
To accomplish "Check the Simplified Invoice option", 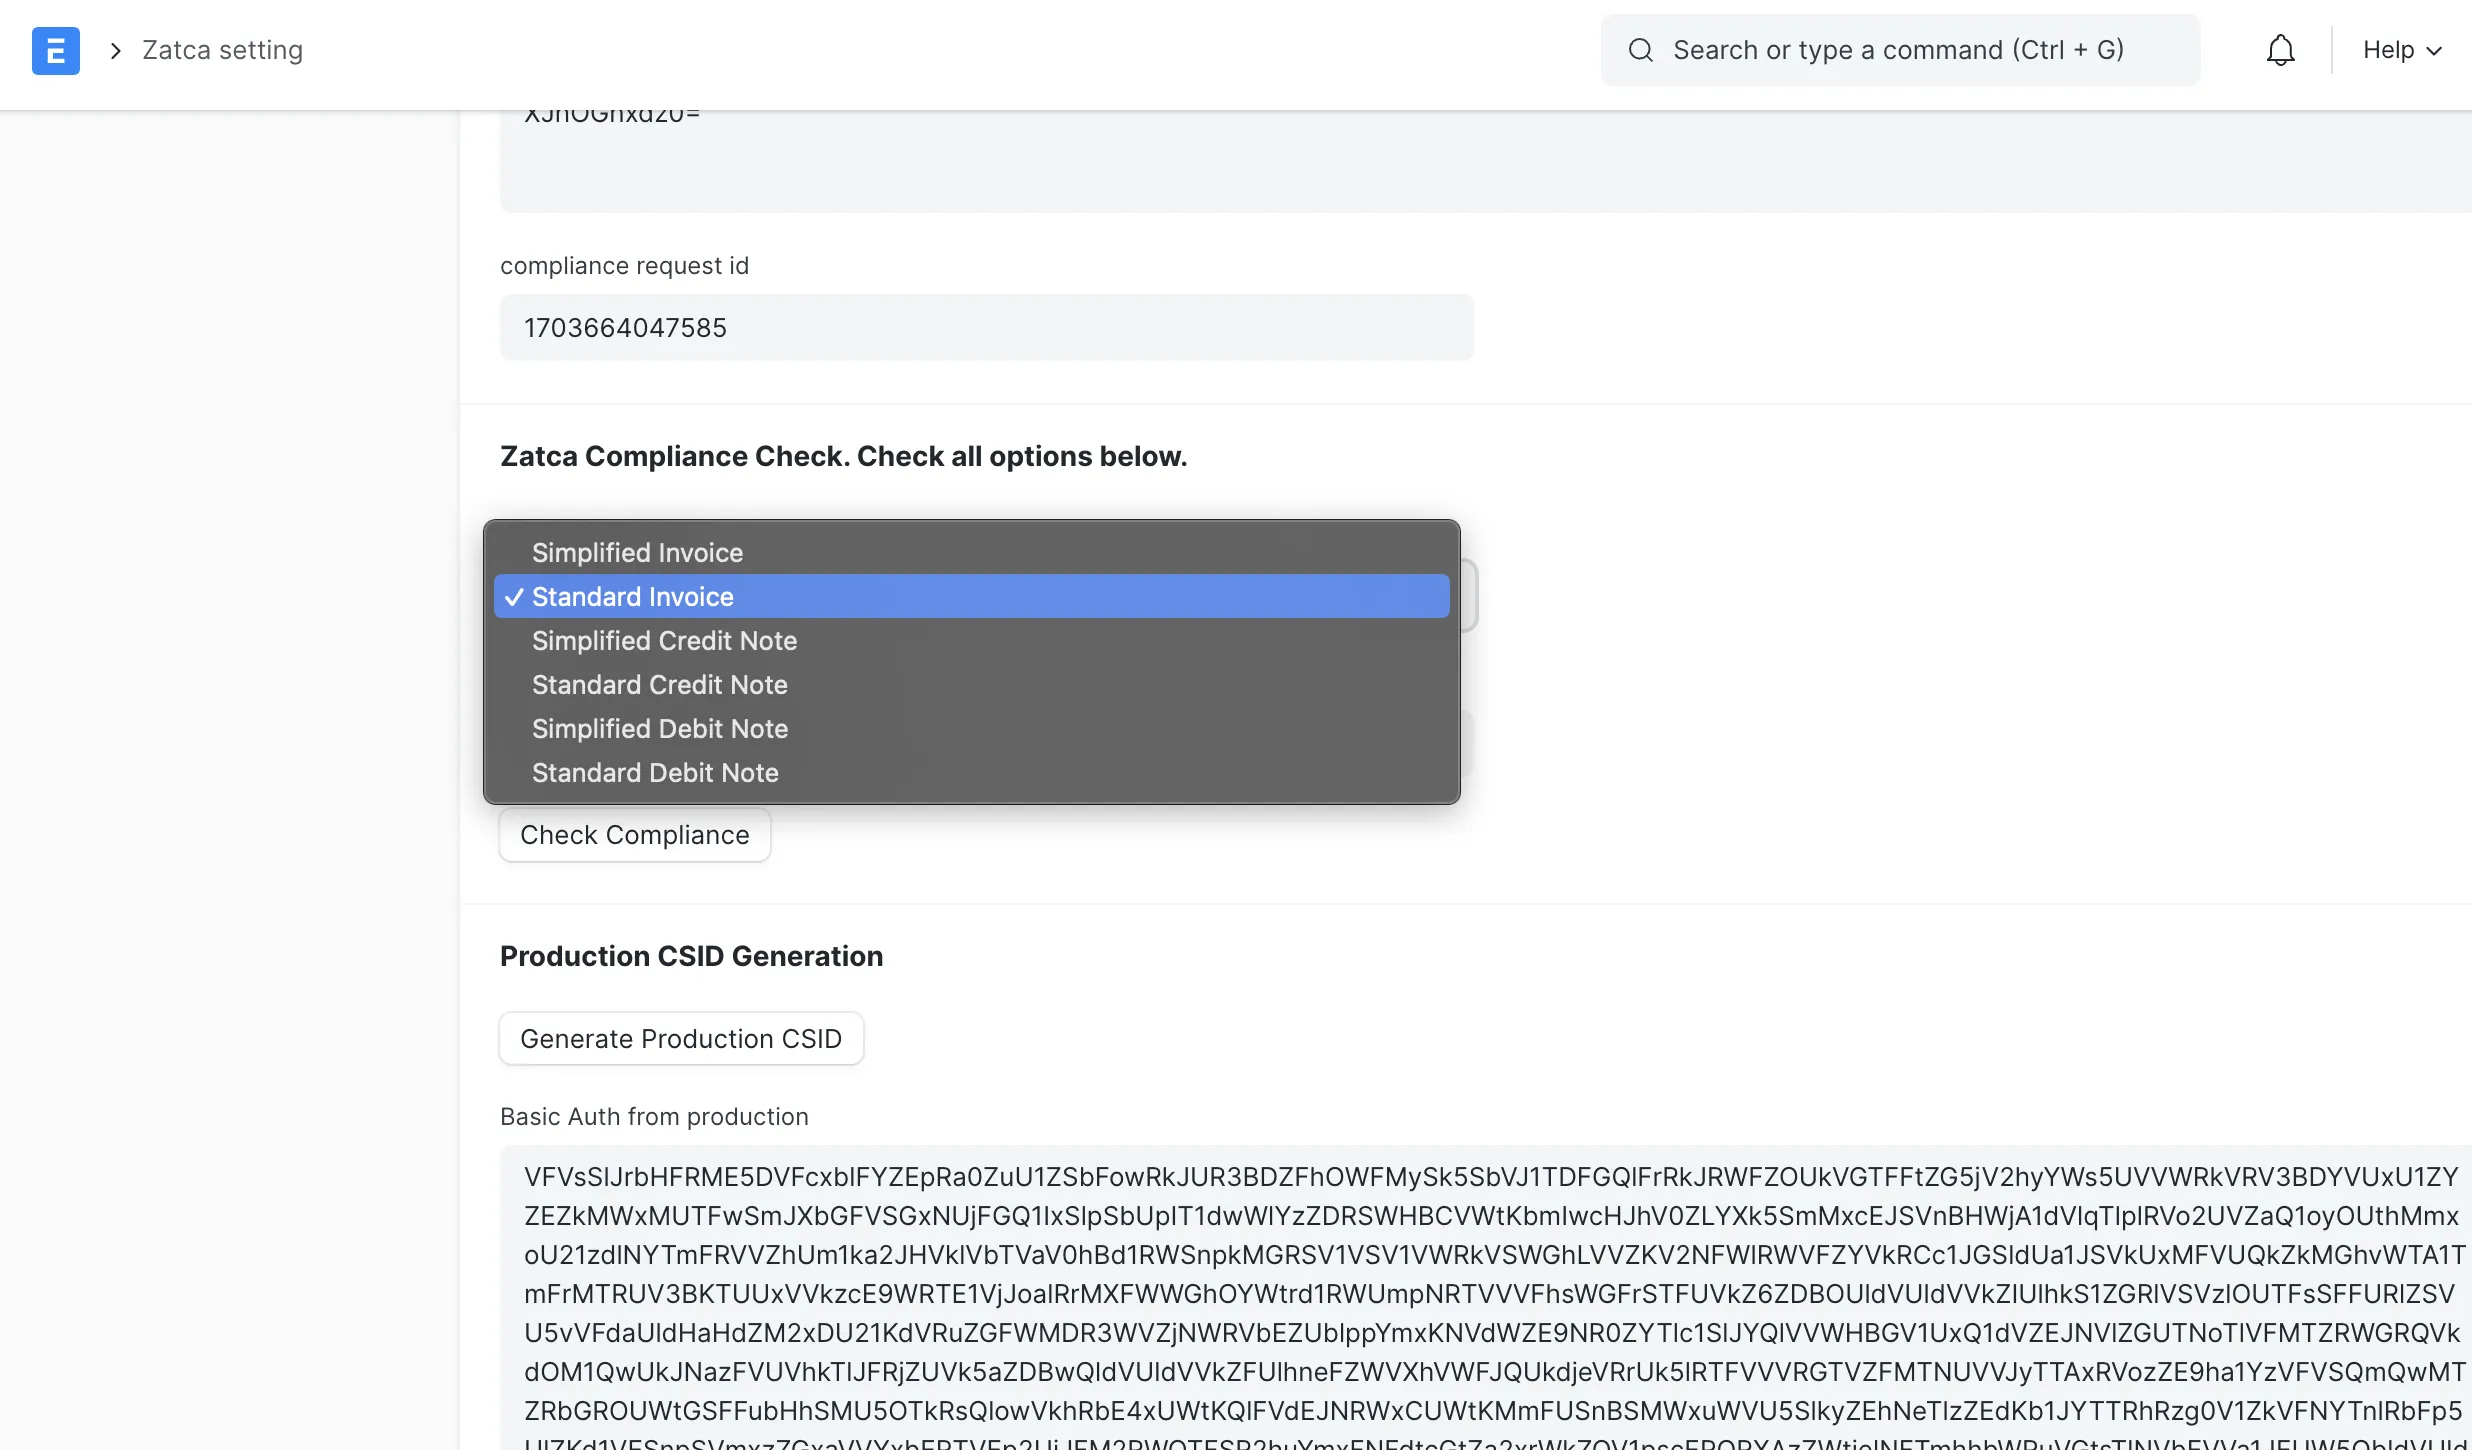I will pos(637,551).
